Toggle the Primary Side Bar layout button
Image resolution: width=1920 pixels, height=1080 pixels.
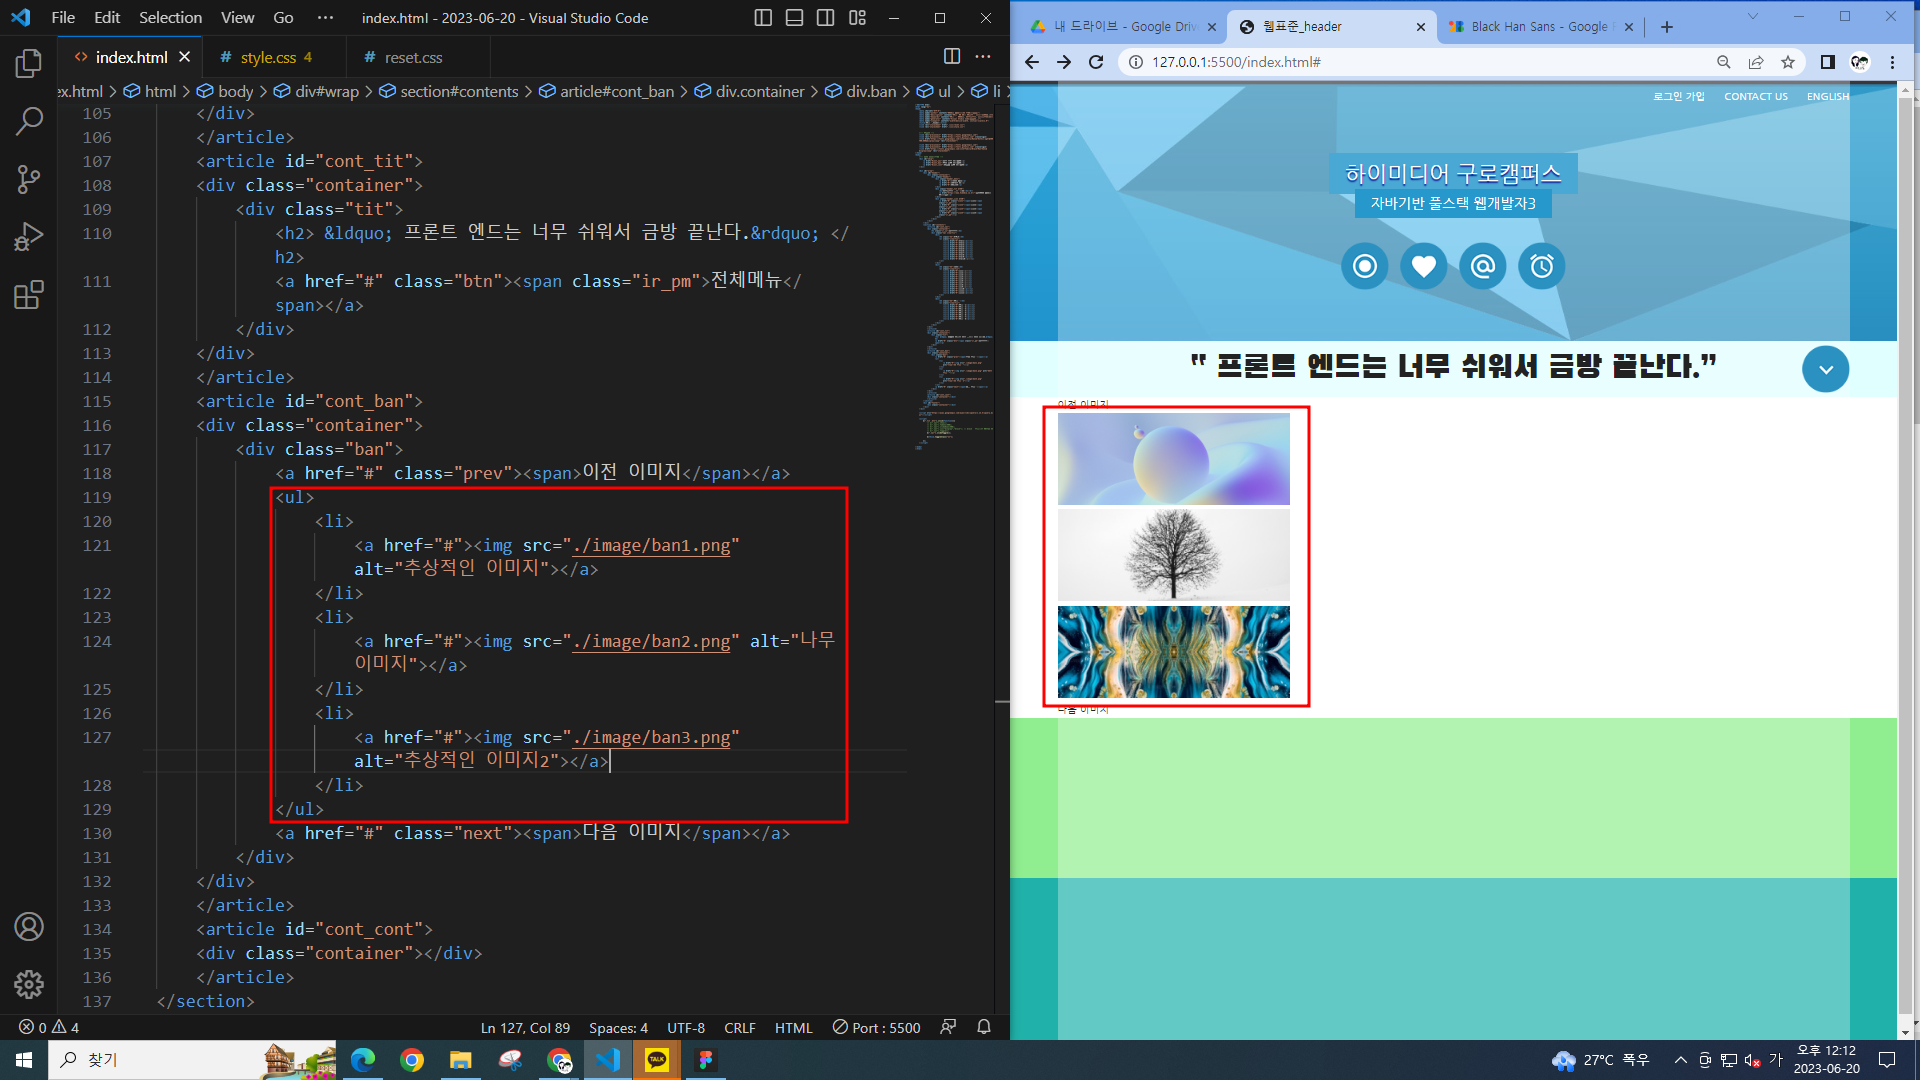tap(763, 18)
